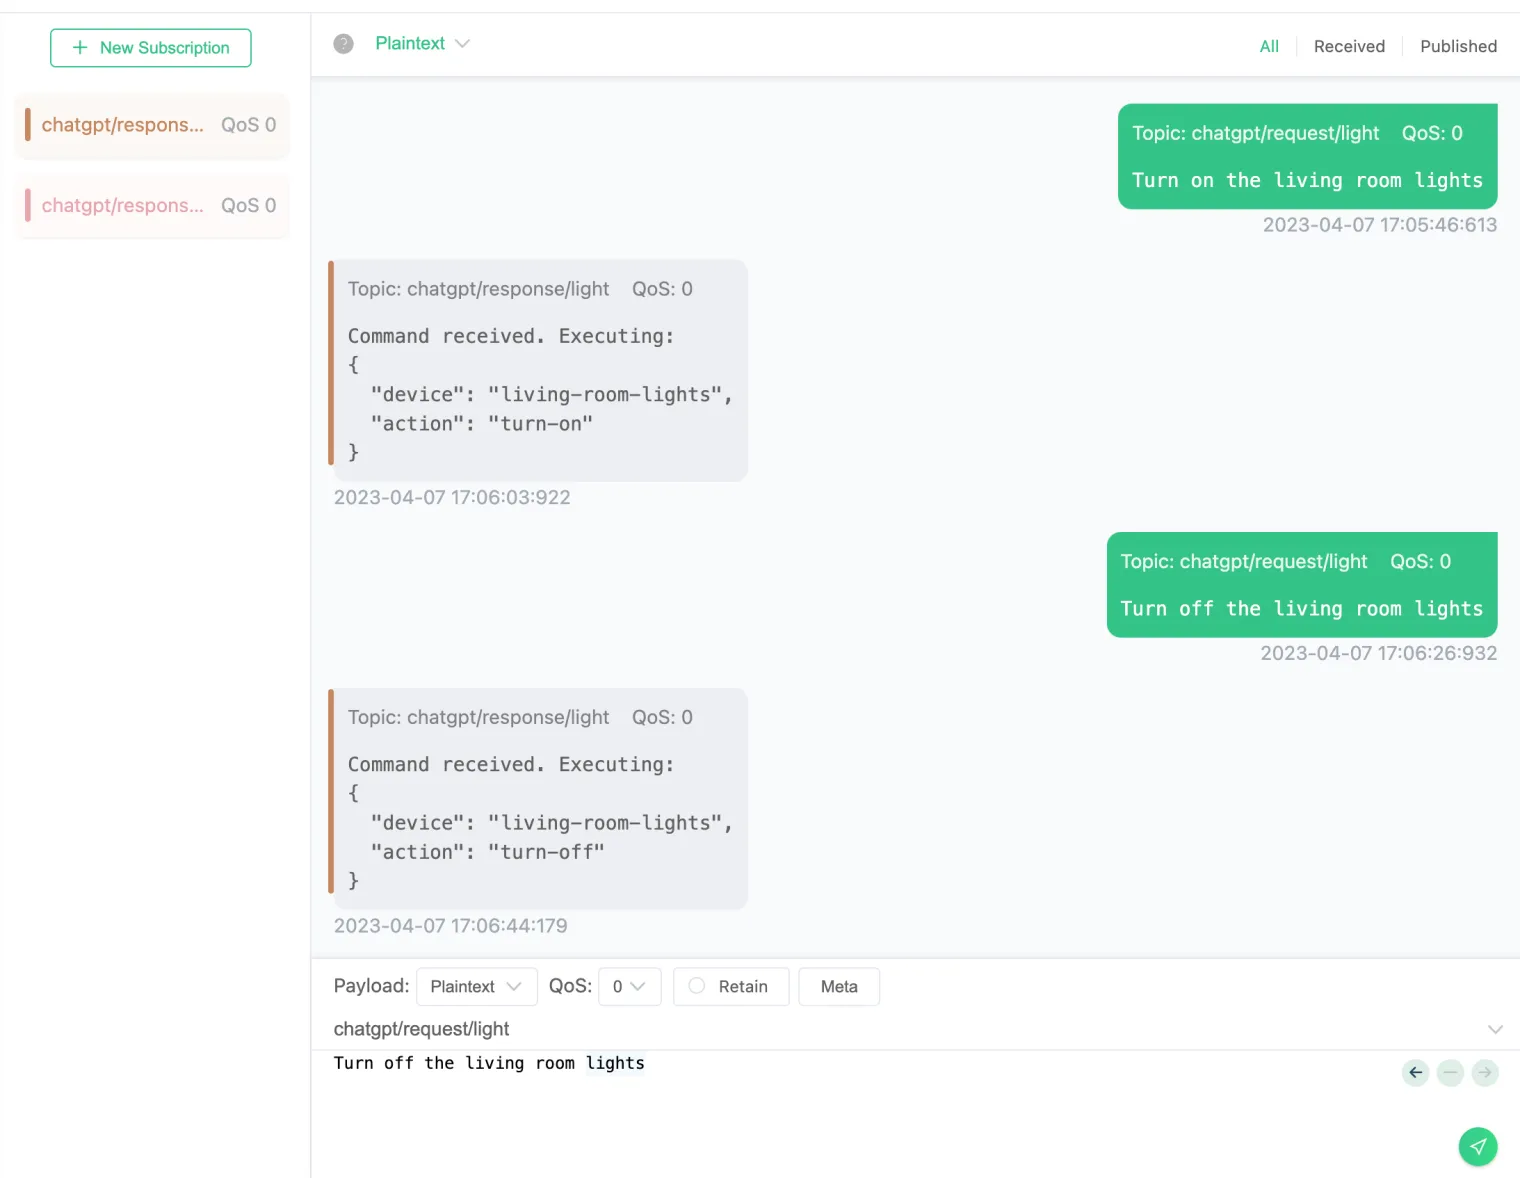Viewport: 1520px width, 1178px height.
Task: Open the help question mark icon
Action: coord(343,43)
